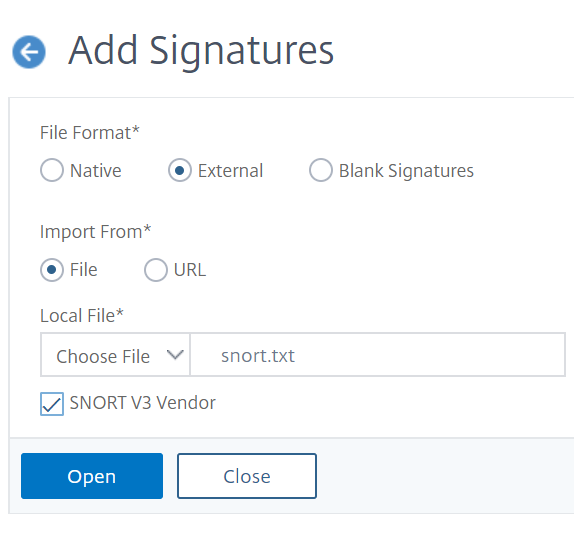Image resolution: width=574 pixels, height=533 pixels.
Task: Select the External file format
Action: click(x=179, y=170)
